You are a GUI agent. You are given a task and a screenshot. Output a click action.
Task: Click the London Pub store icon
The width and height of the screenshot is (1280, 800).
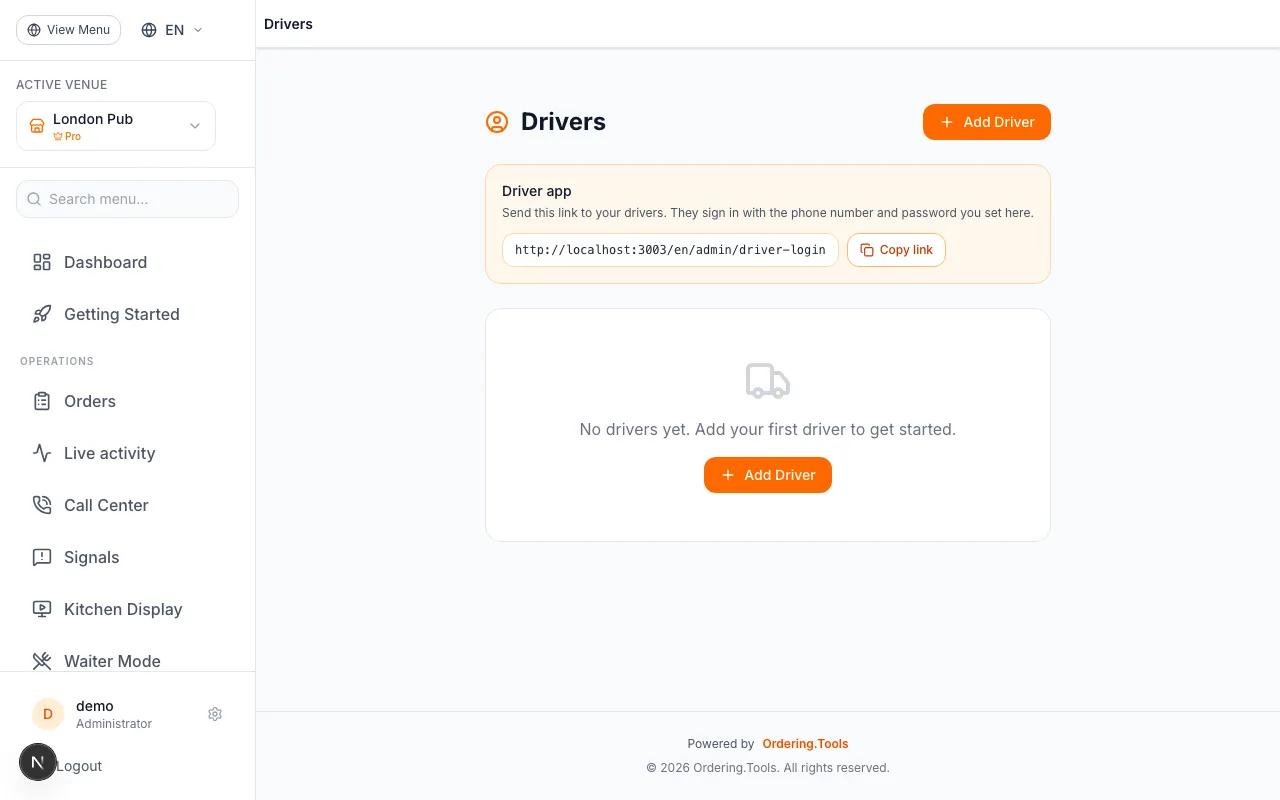37,126
